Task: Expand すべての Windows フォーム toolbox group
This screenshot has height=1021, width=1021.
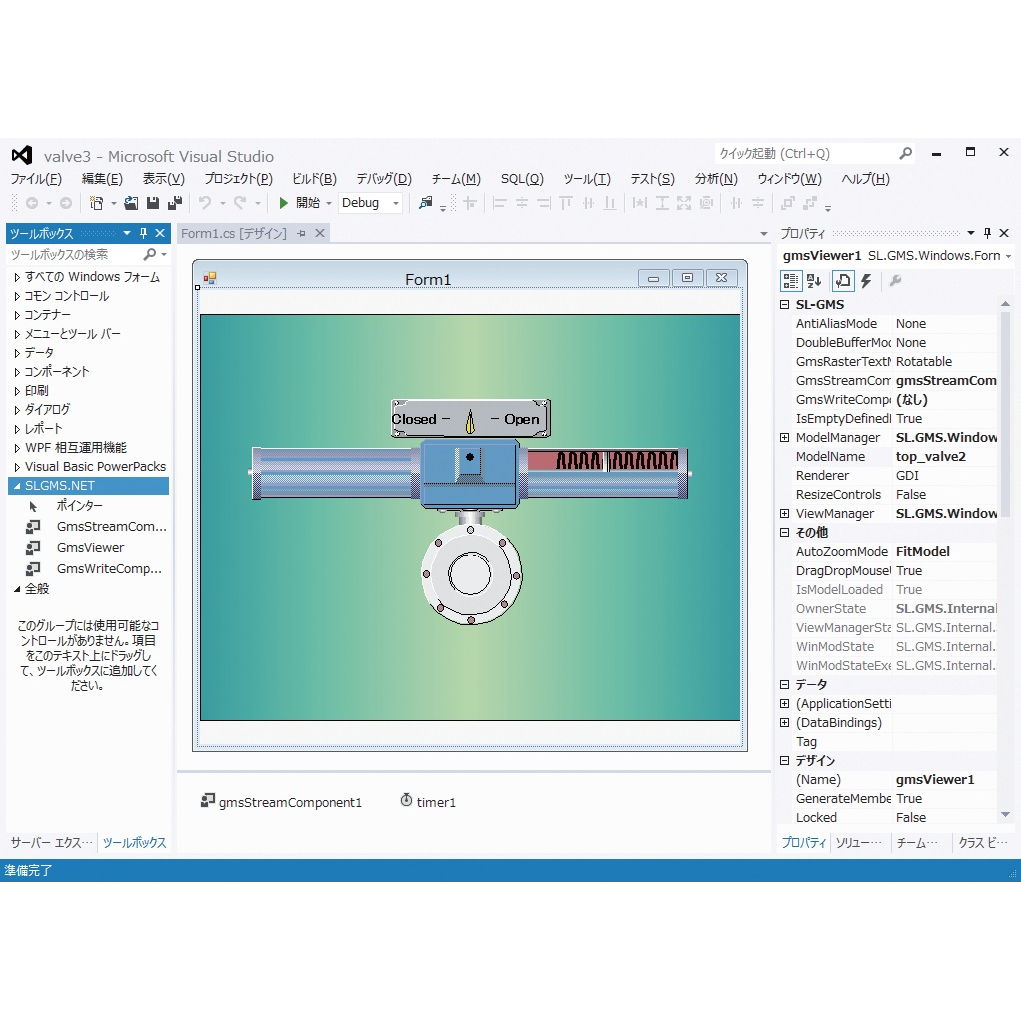Action: (18, 277)
